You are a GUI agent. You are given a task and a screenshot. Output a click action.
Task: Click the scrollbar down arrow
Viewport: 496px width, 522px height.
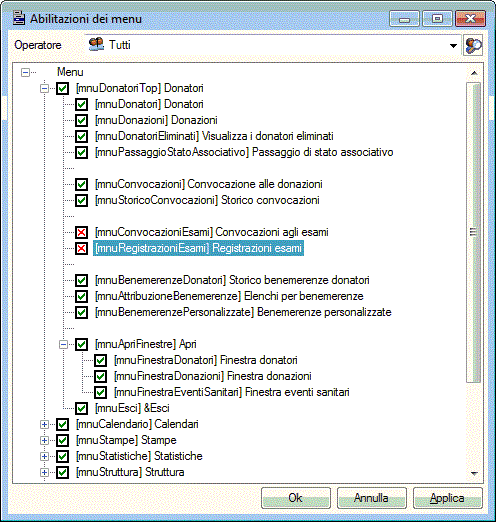pos(474,473)
